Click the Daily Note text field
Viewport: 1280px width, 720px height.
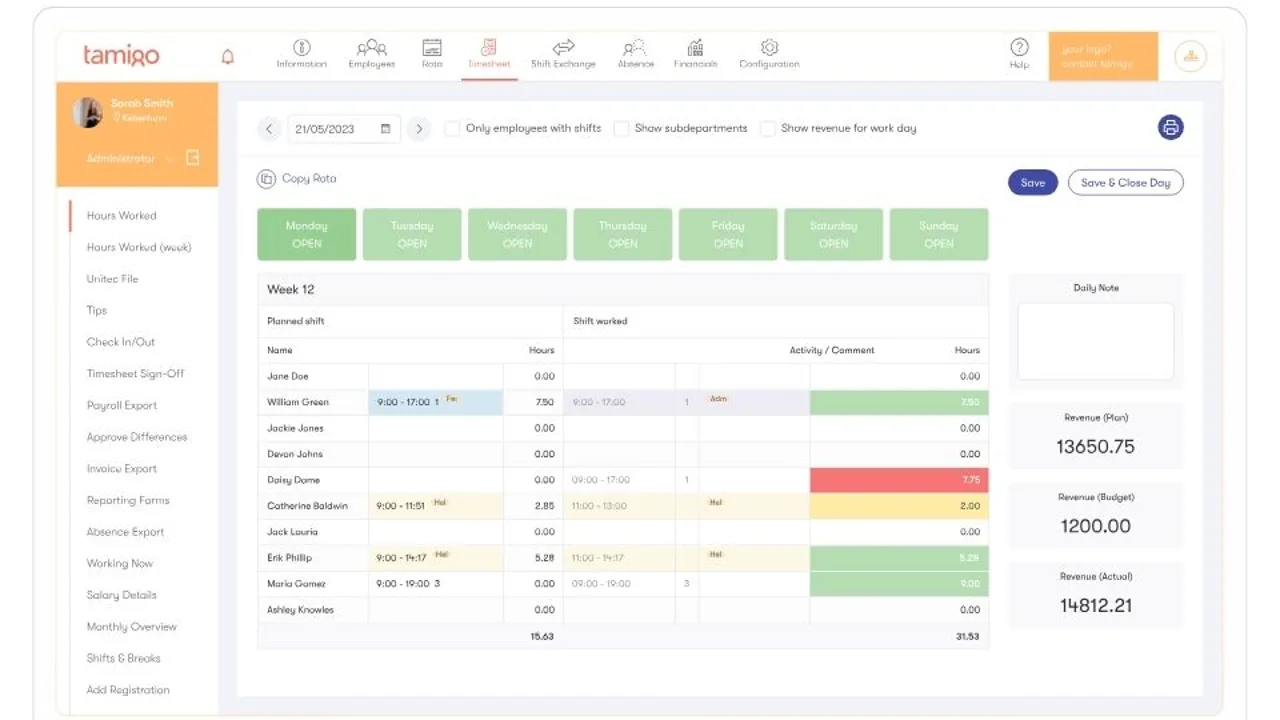1095,342
